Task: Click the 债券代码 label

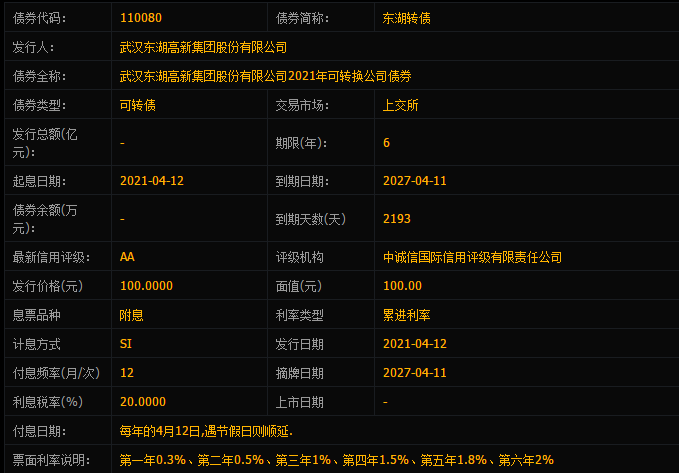Action: point(39,18)
